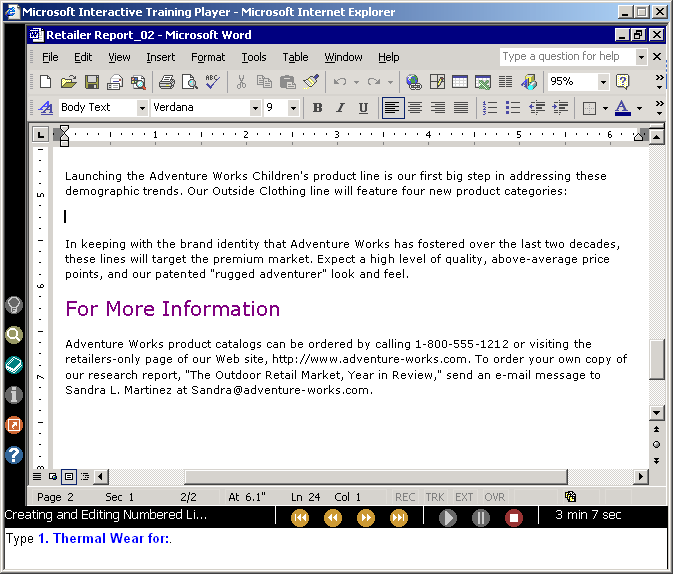Image resolution: width=673 pixels, height=574 pixels.
Task: Paste from clipboard with the Paste icon
Action: tap(287, 82)
